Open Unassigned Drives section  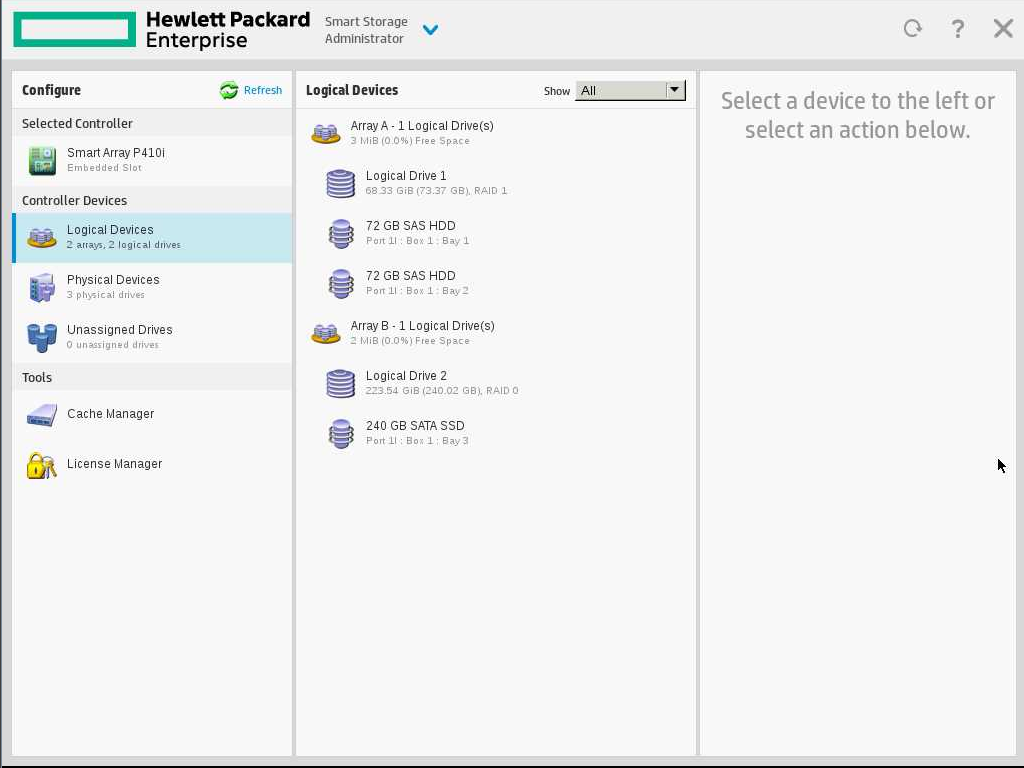152,338
